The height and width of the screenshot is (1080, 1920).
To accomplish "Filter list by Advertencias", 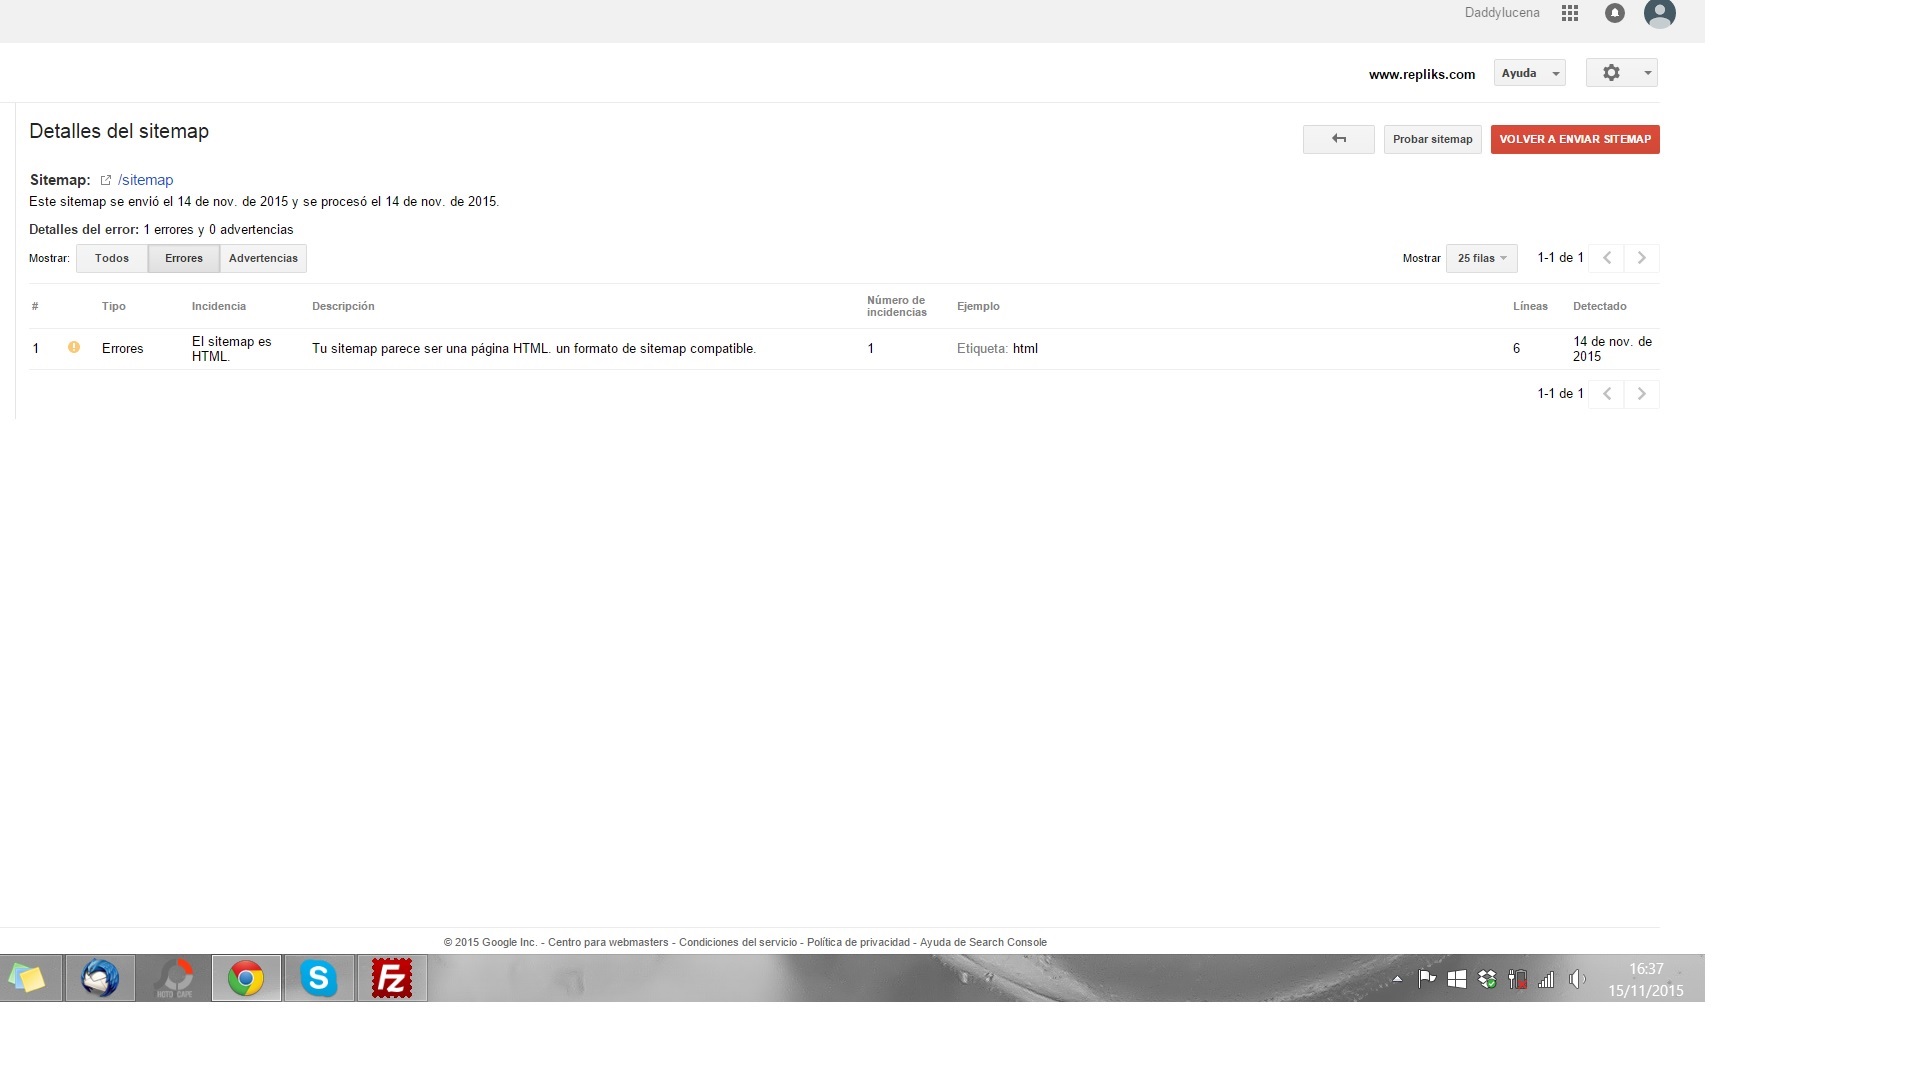I will pyautogui.click(x=263, y=258).
